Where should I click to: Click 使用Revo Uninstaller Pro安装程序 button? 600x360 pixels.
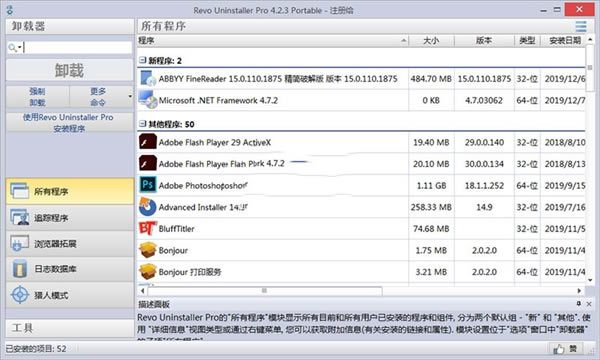[x=70, y=122]
